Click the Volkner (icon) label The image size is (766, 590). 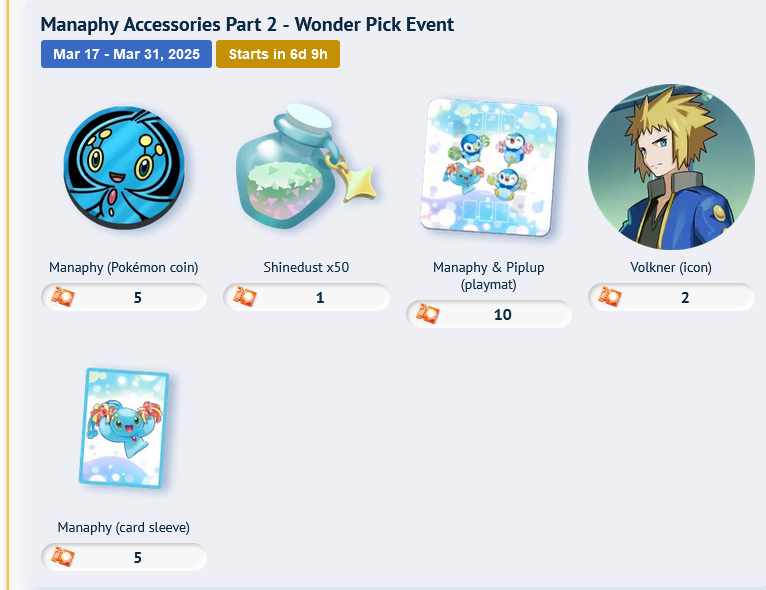(671, 268)
